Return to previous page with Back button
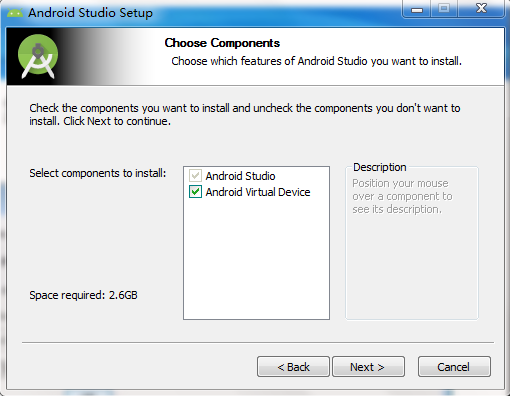The height and width of the screenshot is (396, 510). [293, 367]
